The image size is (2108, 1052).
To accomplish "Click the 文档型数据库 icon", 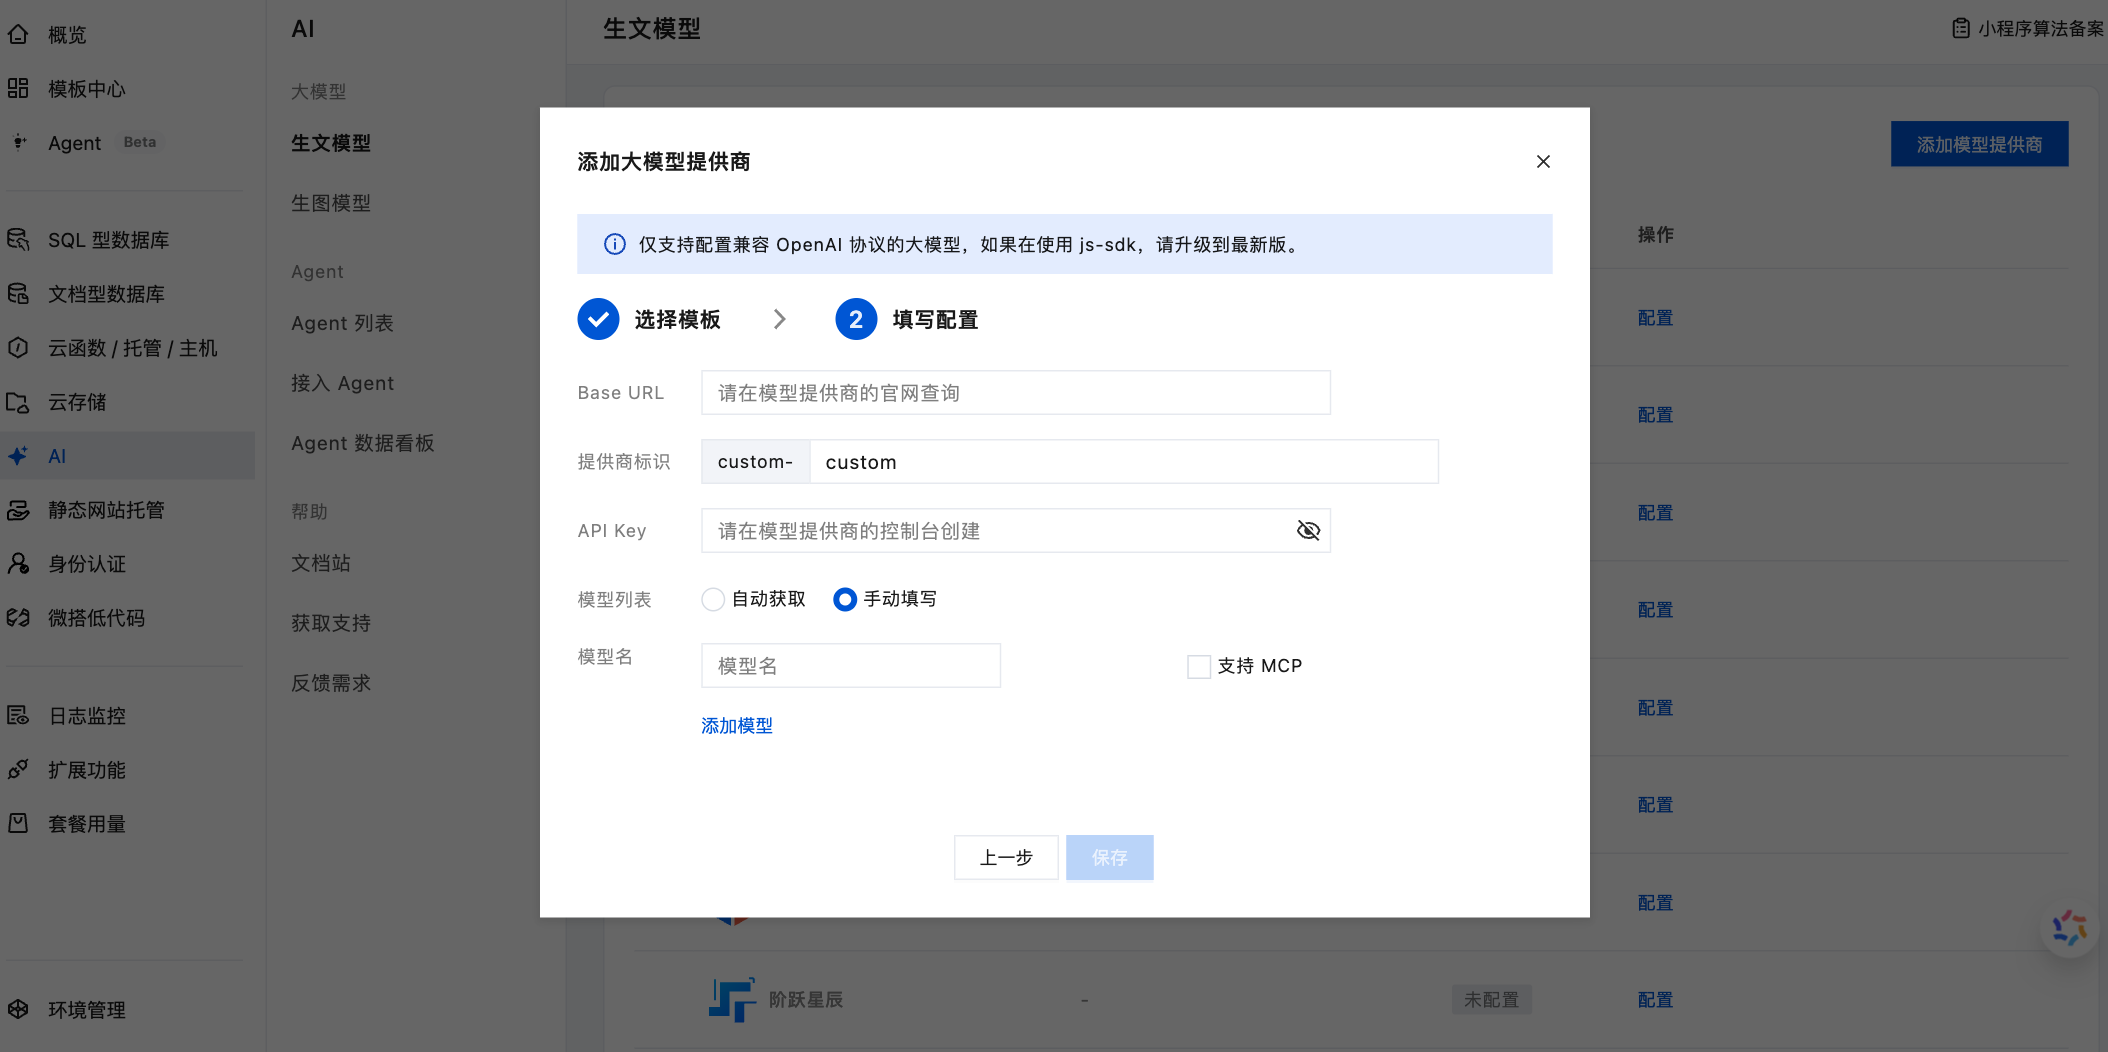I will coord(18,294).
